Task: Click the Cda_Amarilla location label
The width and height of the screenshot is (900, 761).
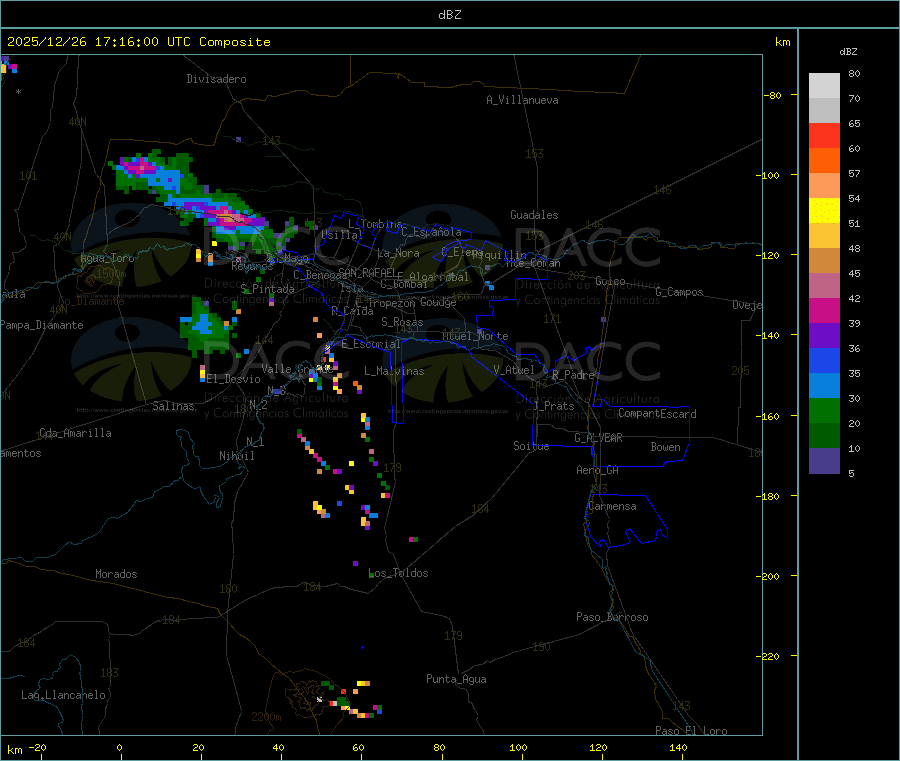Action: click(75, 433)
